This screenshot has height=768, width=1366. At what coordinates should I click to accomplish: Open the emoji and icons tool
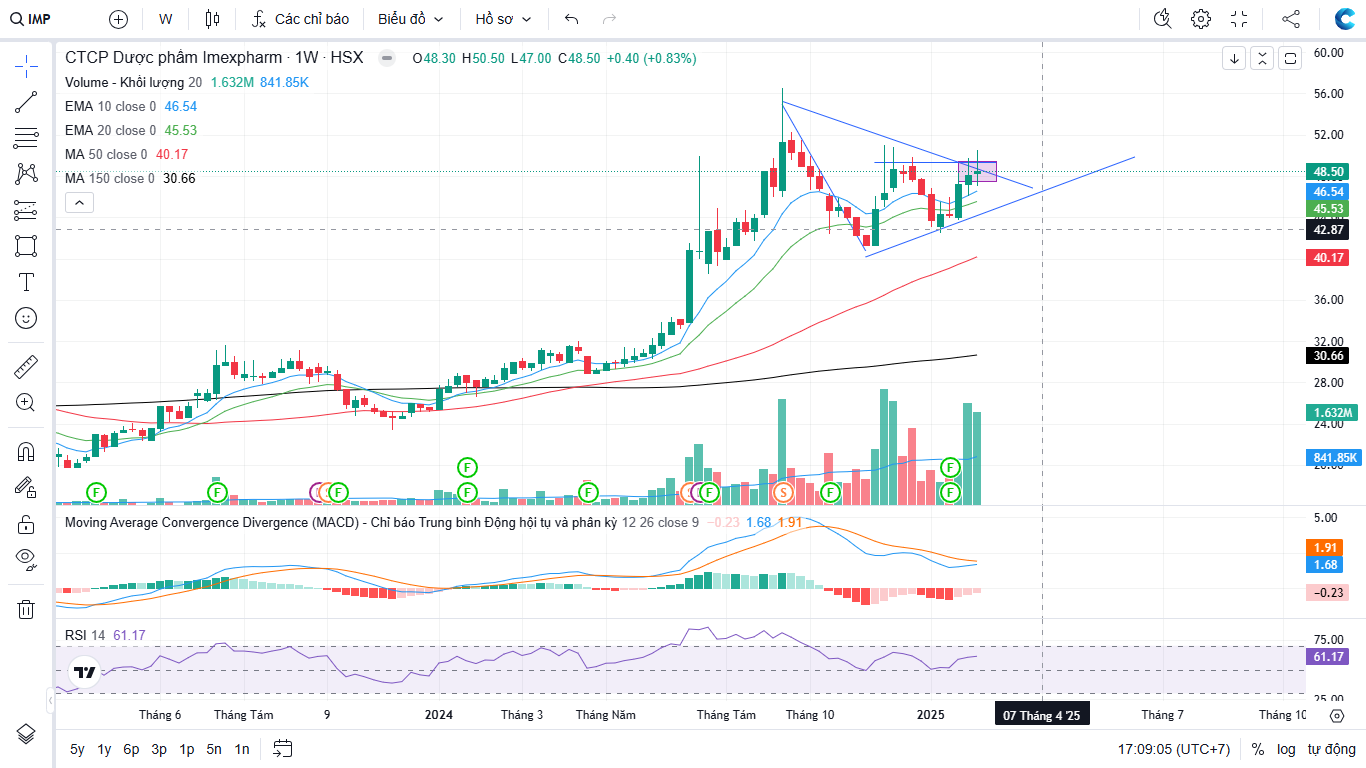pos(26,318)
